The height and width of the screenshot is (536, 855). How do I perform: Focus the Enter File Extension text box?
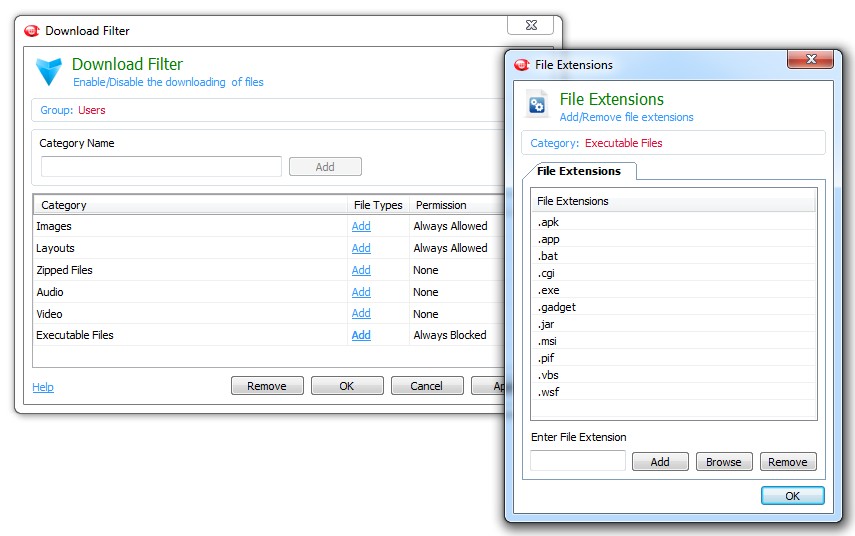coord(577,461)
